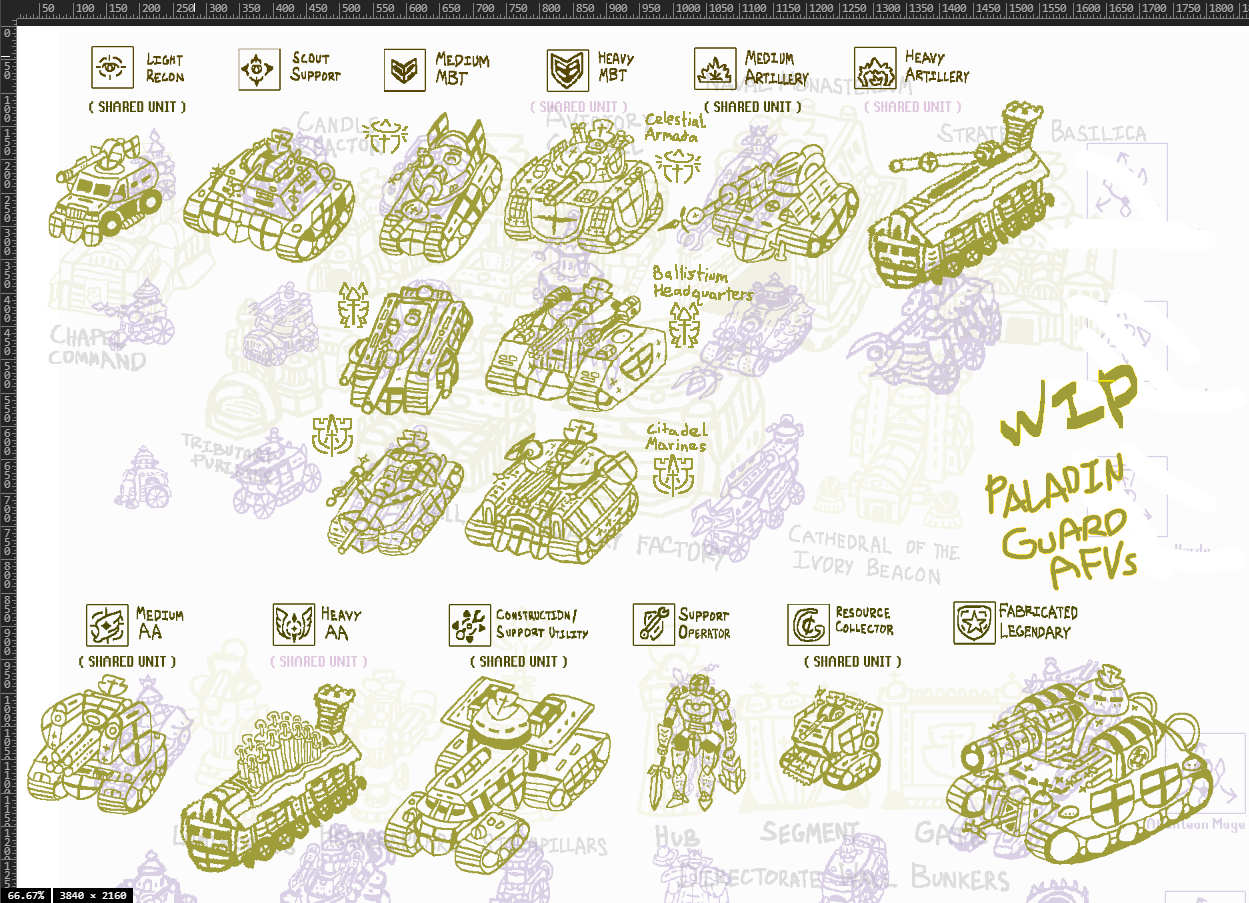Click 'Shared Unit' text under Medium Artillery
Screen dimensions: 1249x903
click(752, 106)
